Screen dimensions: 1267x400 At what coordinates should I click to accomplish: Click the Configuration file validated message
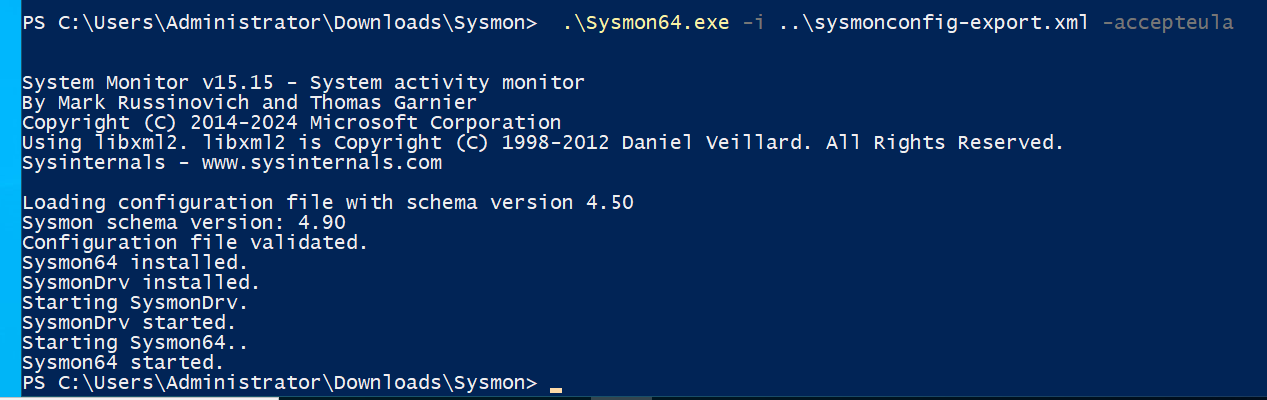[x=194, y=242]
